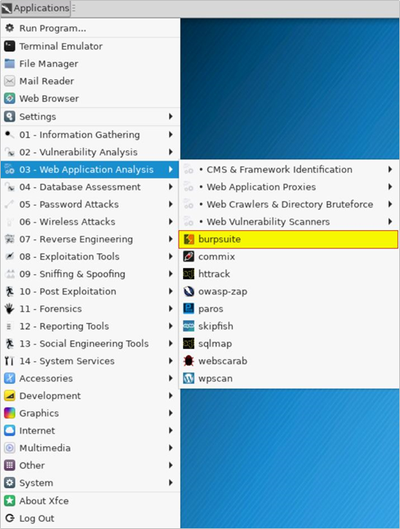
Task: Open About Xfce entry
Action: tap(90, 501)
